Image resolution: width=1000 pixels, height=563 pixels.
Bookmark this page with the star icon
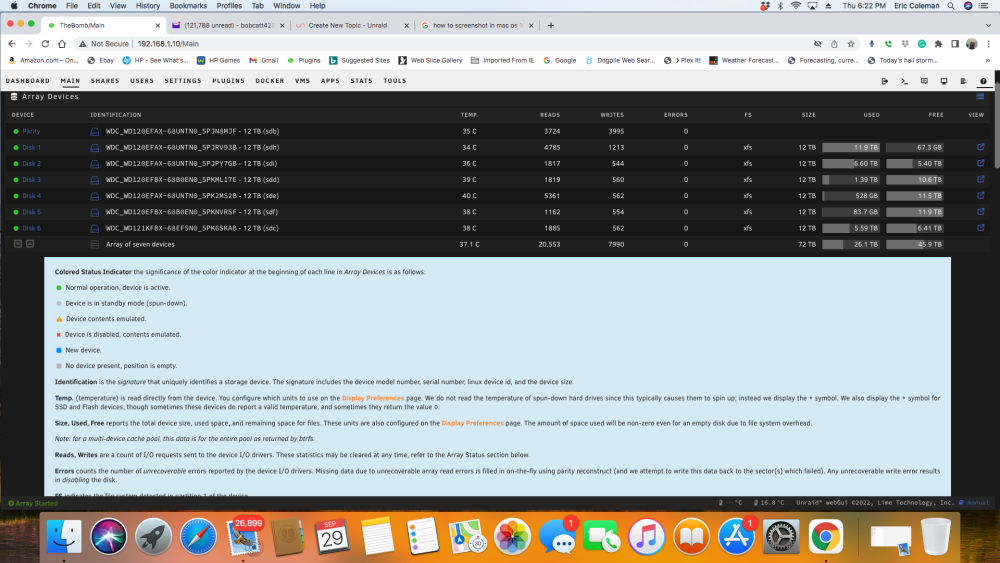[x=851, y=44]
